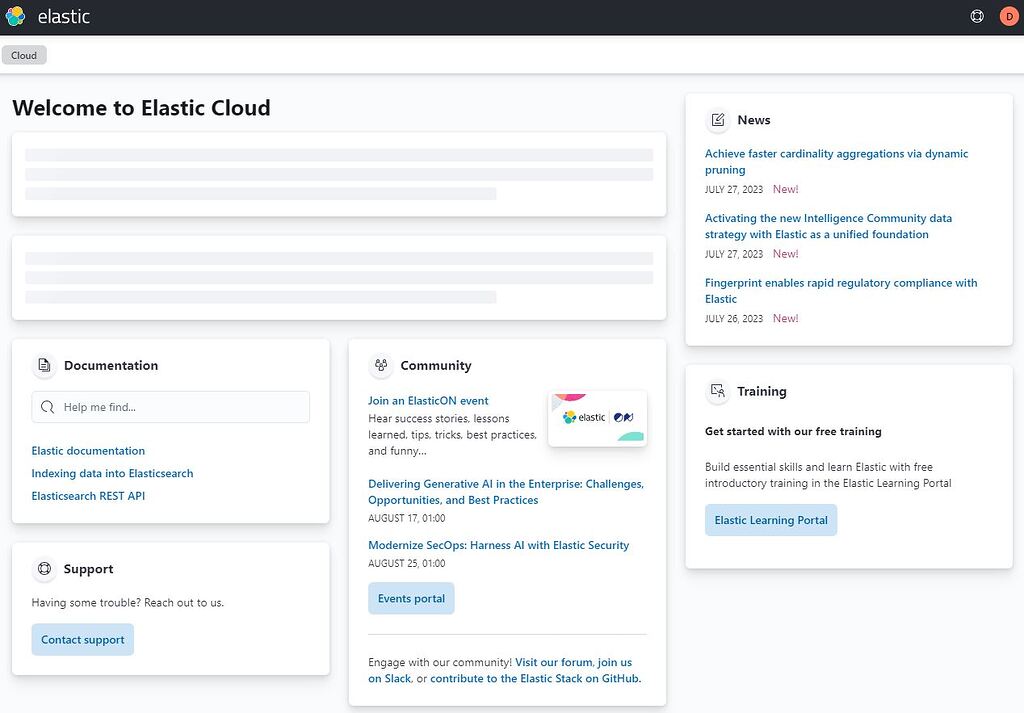Screen dimensions: 1024x713
Task: Click the Help me find search field
Action: tap(170, 407)
